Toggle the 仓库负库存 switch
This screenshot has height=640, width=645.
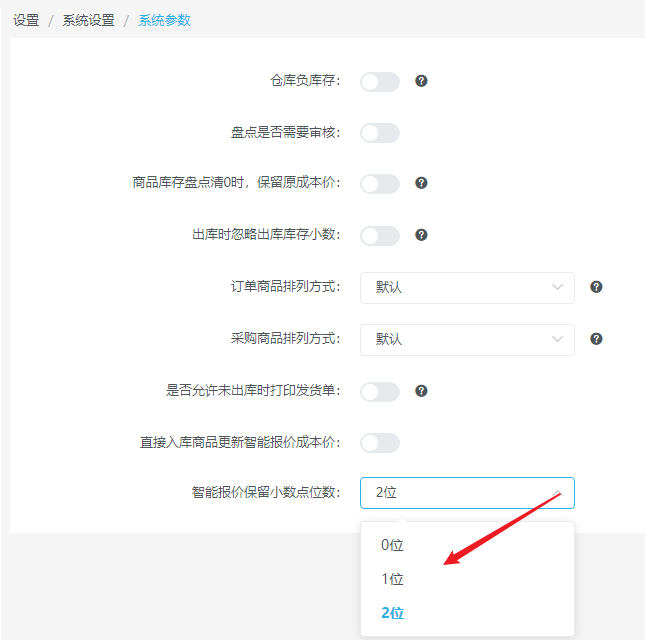[380, 82]
